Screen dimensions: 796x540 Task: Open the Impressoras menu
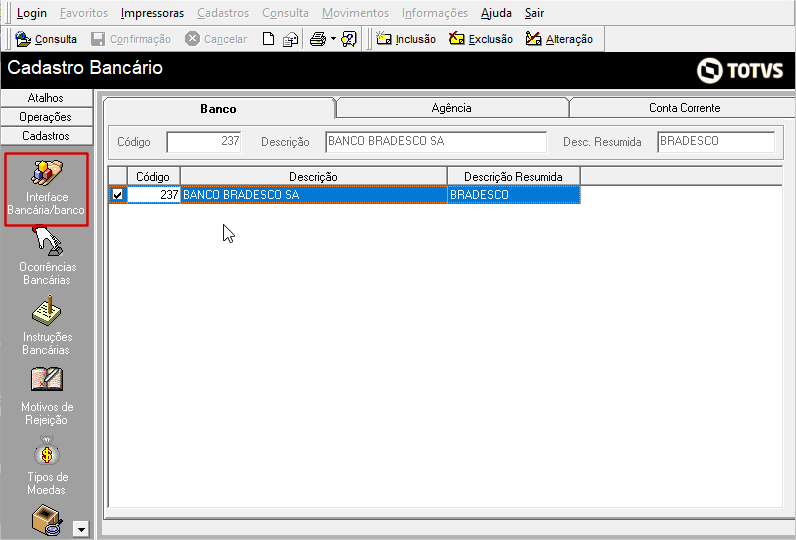coord(152,13)
